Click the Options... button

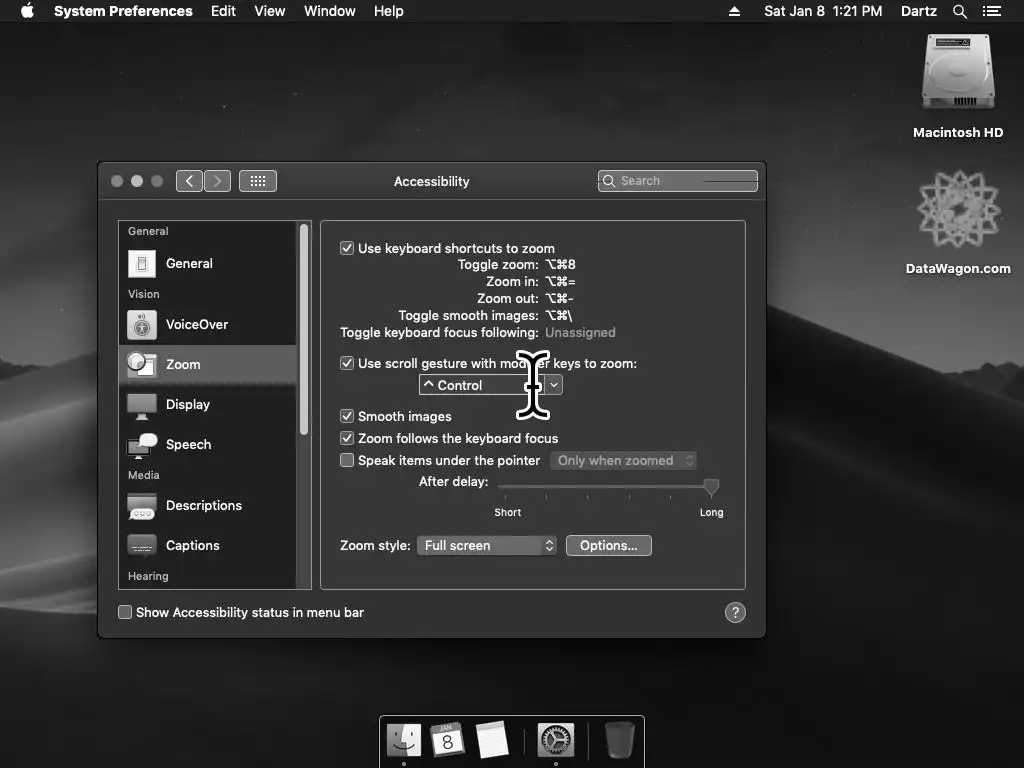609,545
